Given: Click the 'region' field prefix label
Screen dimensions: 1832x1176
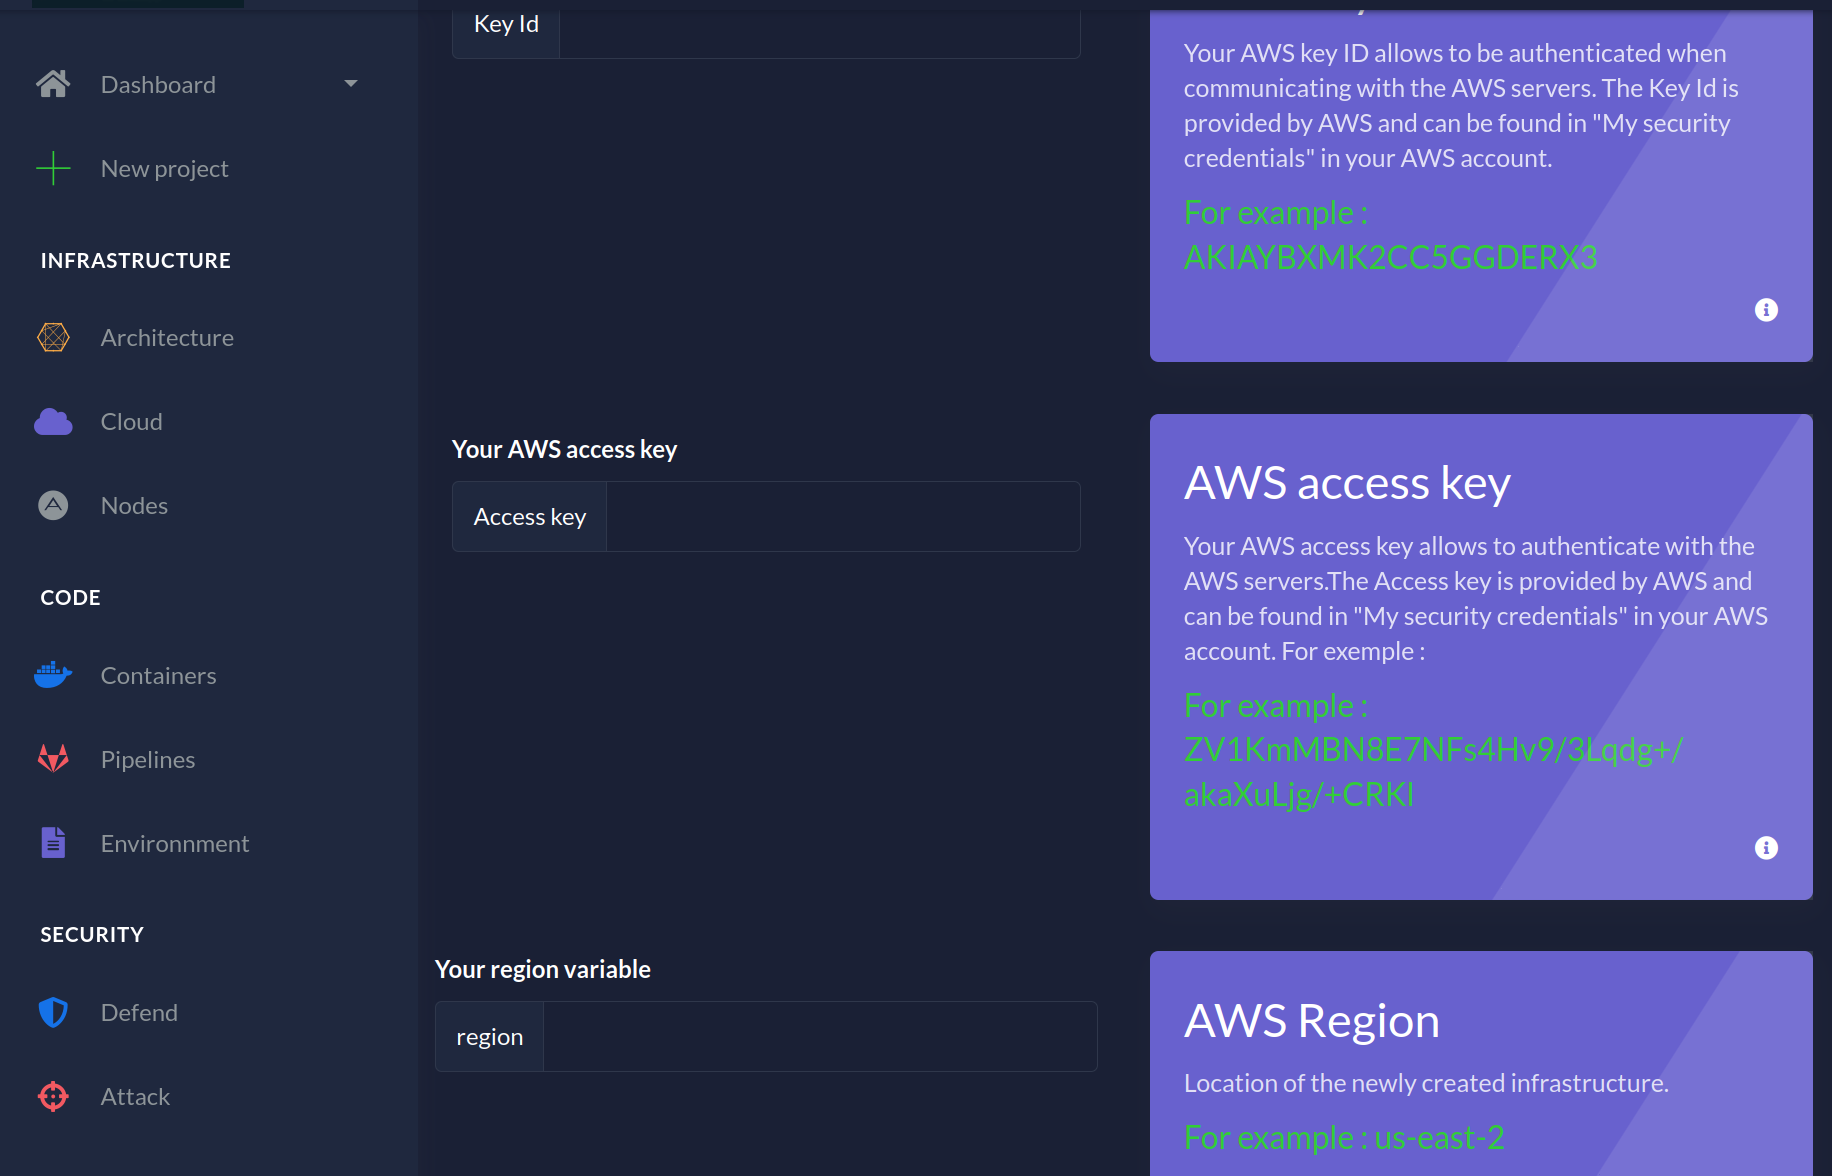Looking at the screenshot, I should 489,1037.
